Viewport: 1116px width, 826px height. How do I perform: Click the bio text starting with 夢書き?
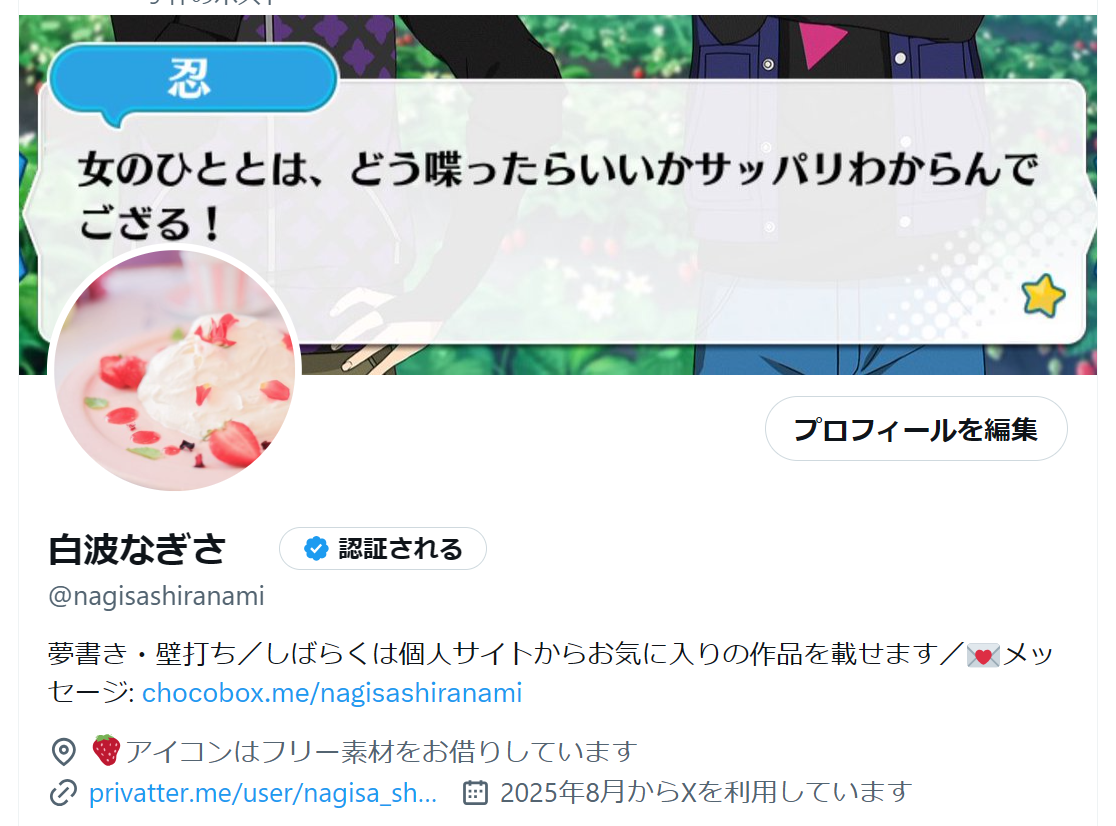coord(550,673)
